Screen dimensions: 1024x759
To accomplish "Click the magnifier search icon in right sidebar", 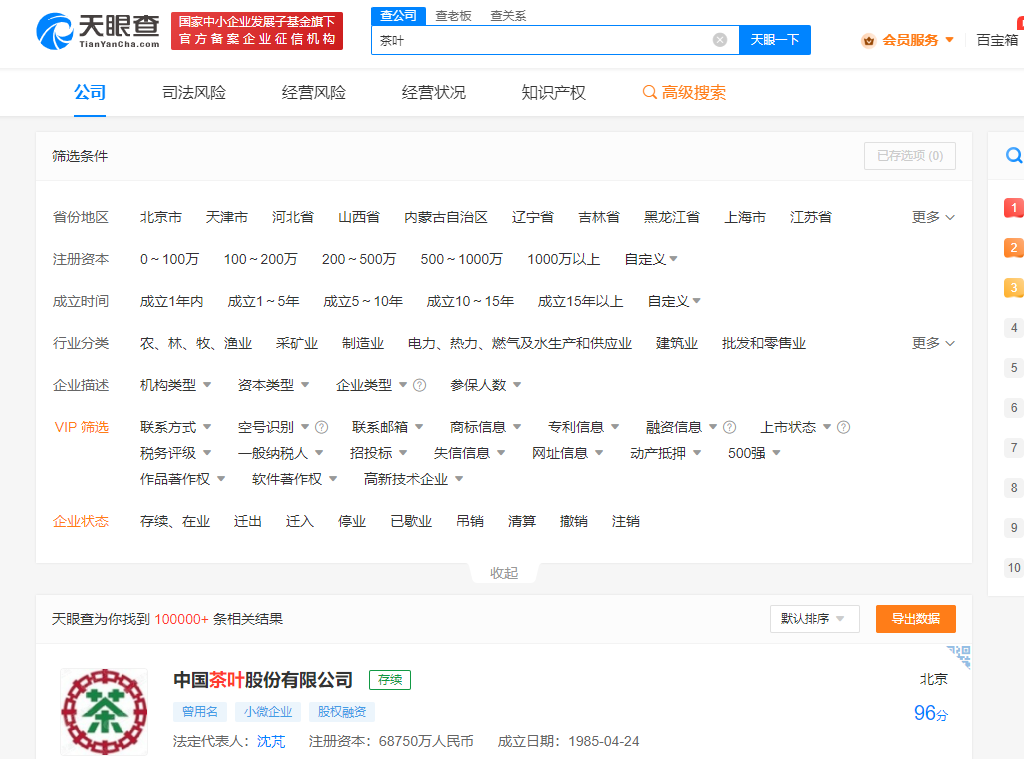I will click(1014, 156).
